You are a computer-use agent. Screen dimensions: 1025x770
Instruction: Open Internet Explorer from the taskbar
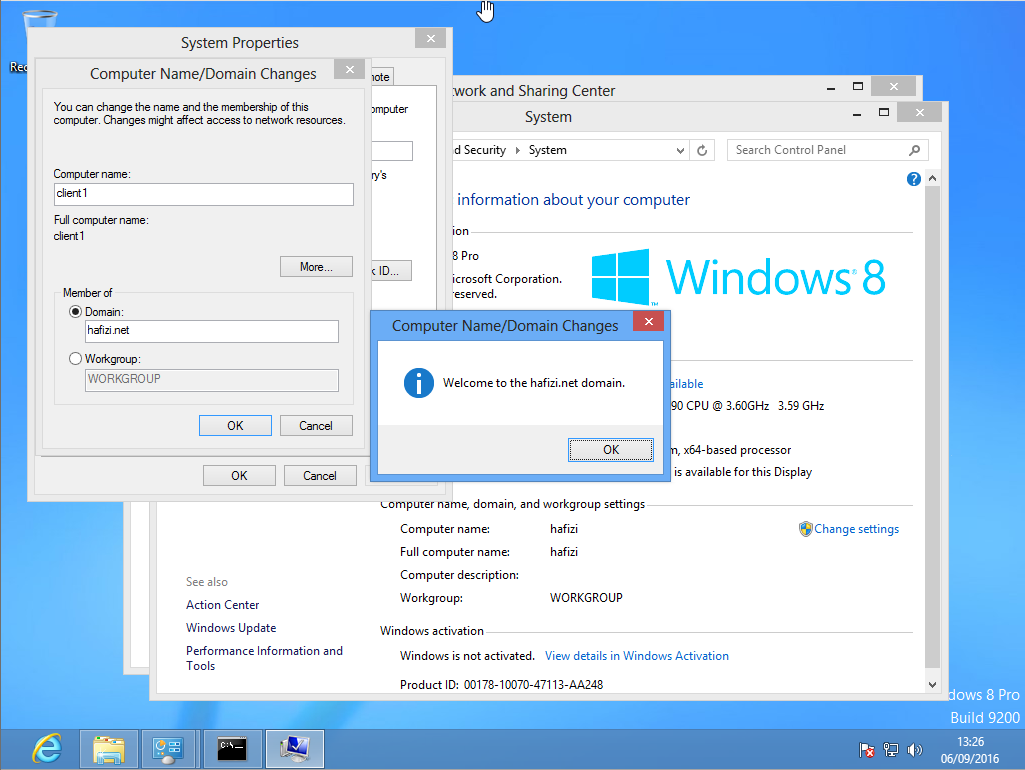[x=46, y=748]
